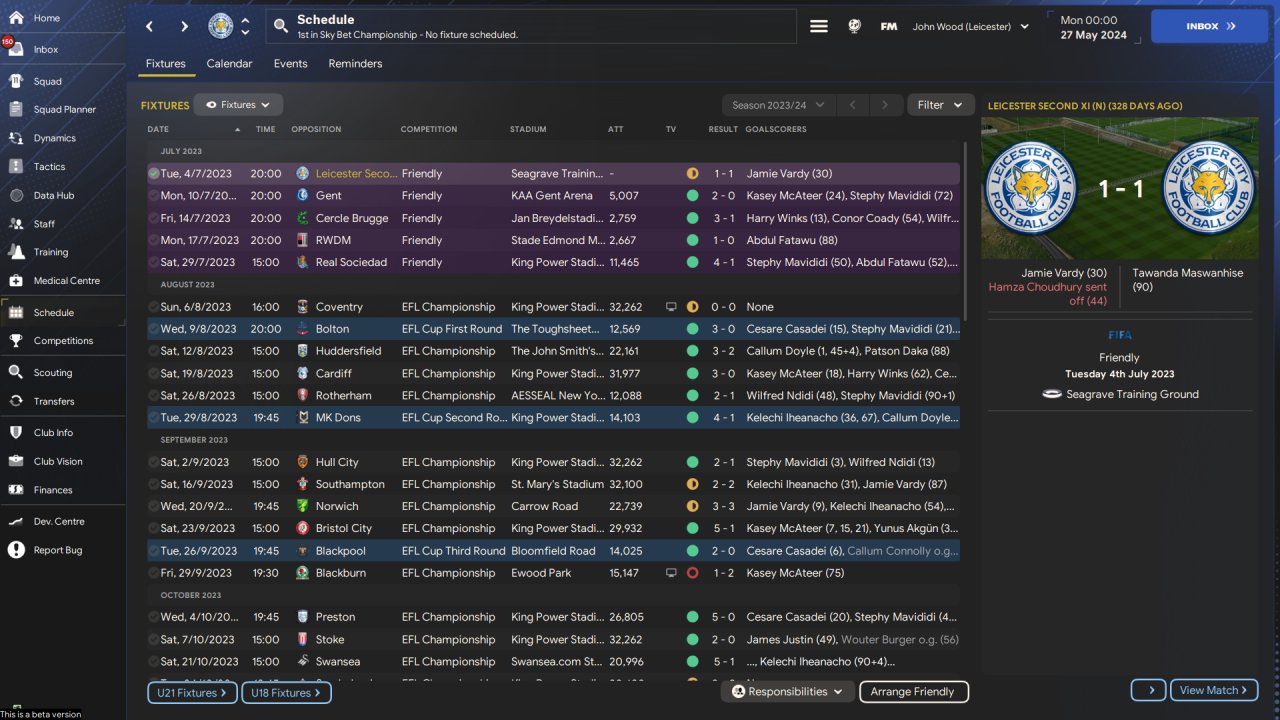Go to the next season with the right chevron
Screen dimensions: 1280x720
884,105
